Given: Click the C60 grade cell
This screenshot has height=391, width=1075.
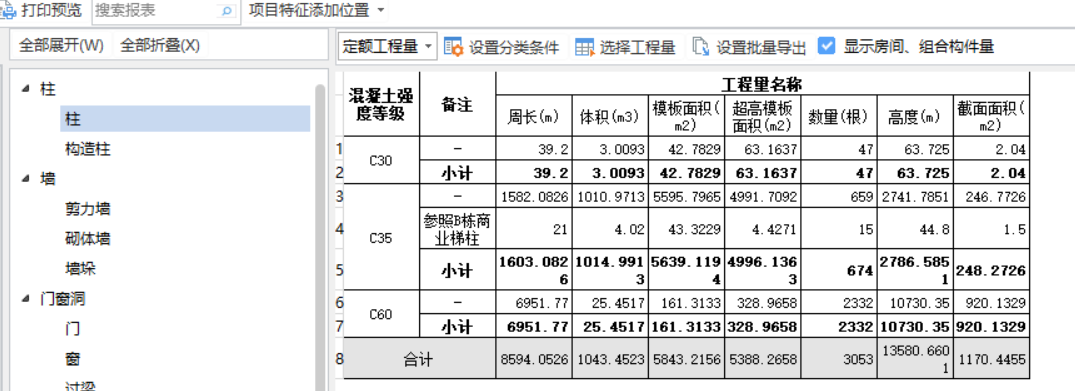Looking at the screenshot, I should point(382,313).
